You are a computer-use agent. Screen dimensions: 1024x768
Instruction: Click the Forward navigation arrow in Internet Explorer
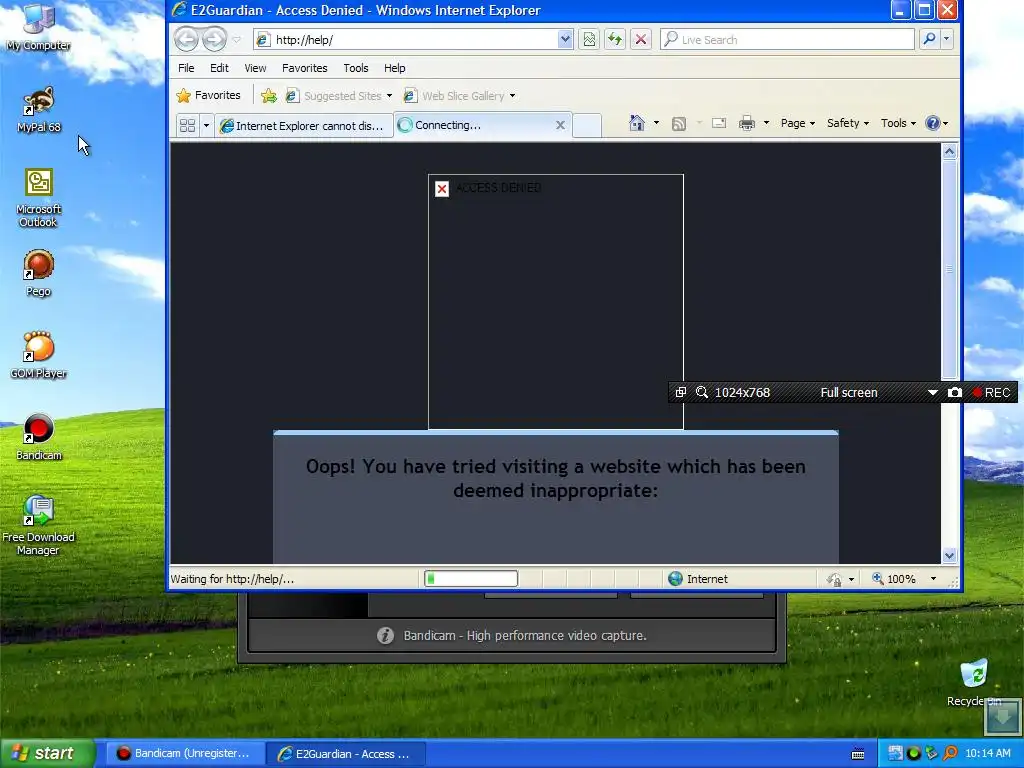[214, 39]
